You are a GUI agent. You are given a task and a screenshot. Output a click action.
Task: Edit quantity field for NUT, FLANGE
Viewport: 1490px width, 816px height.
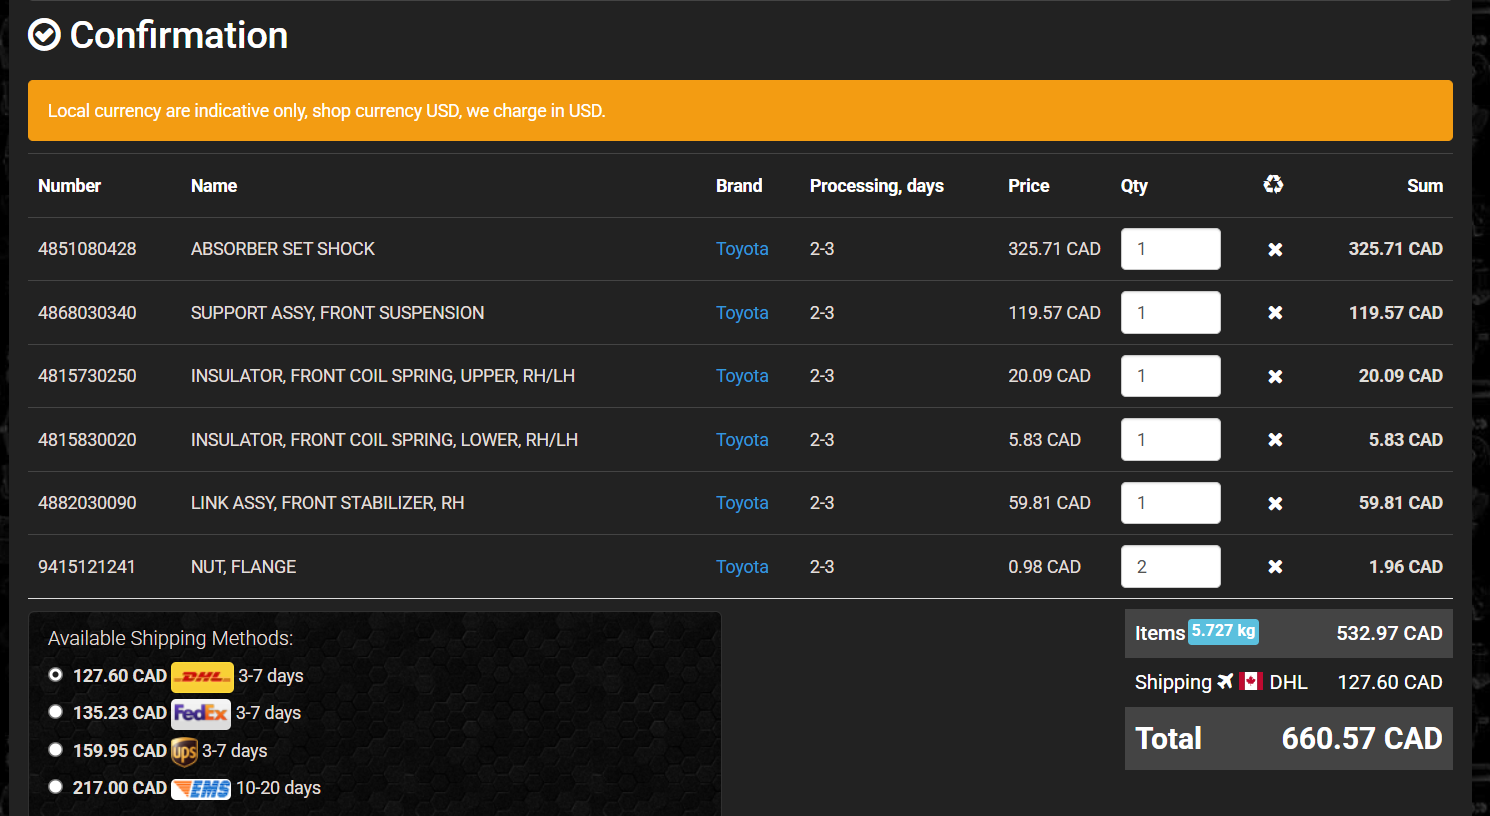point(1171,566)
